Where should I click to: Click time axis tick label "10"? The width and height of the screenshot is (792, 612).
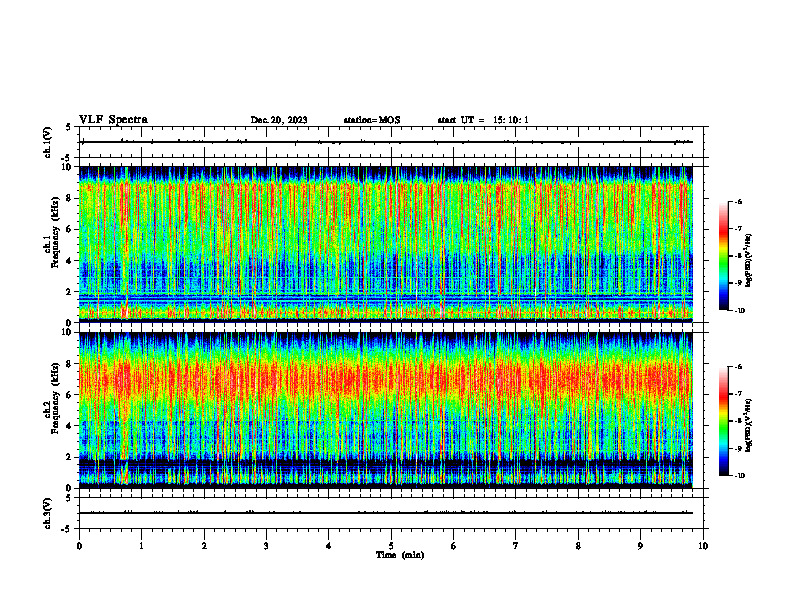[703, 546]
